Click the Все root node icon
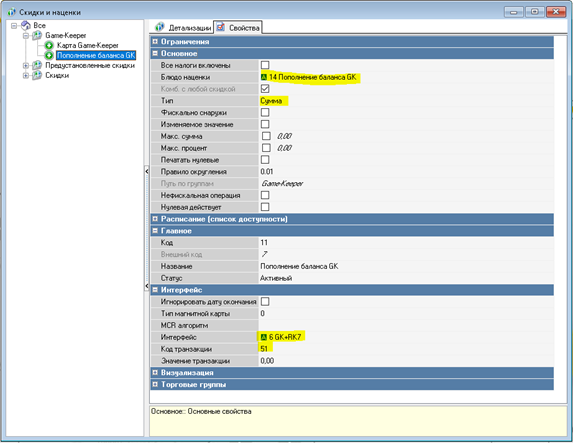The height and width of the screenshot is (443, 573). (26, 25)
